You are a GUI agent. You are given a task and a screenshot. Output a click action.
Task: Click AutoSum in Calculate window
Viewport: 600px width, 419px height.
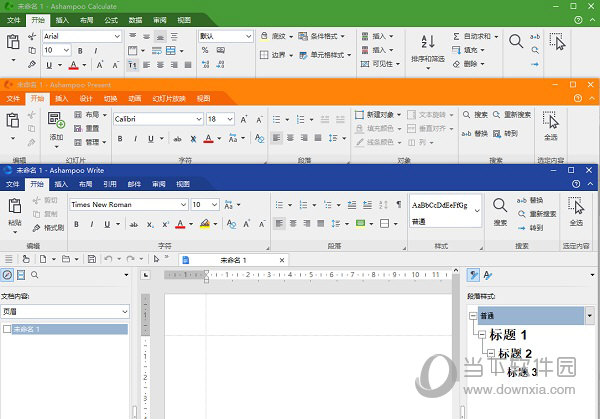pyautogui.click(x=475, y=36)
